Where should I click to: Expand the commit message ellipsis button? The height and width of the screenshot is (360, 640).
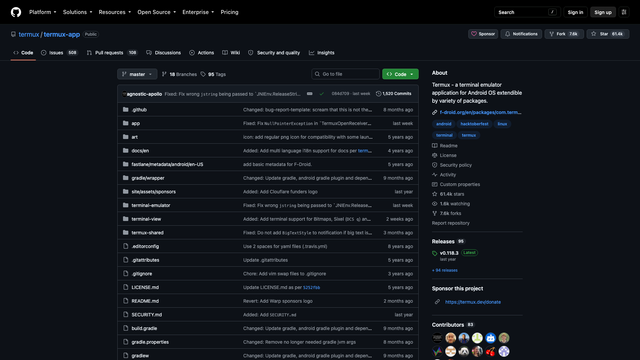click(x=310, y=94)
